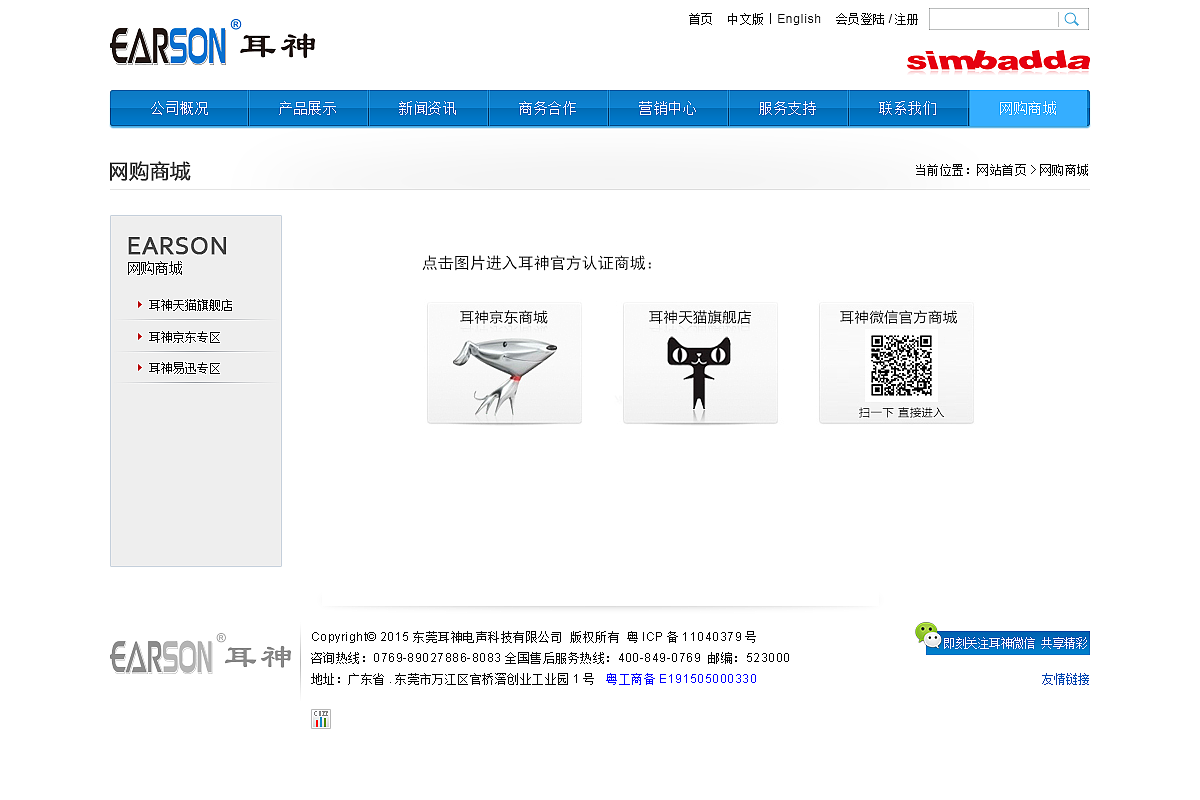
Task: Click the 点击图片进入耳神官方认证商城 text
Action: click(538, 263)
